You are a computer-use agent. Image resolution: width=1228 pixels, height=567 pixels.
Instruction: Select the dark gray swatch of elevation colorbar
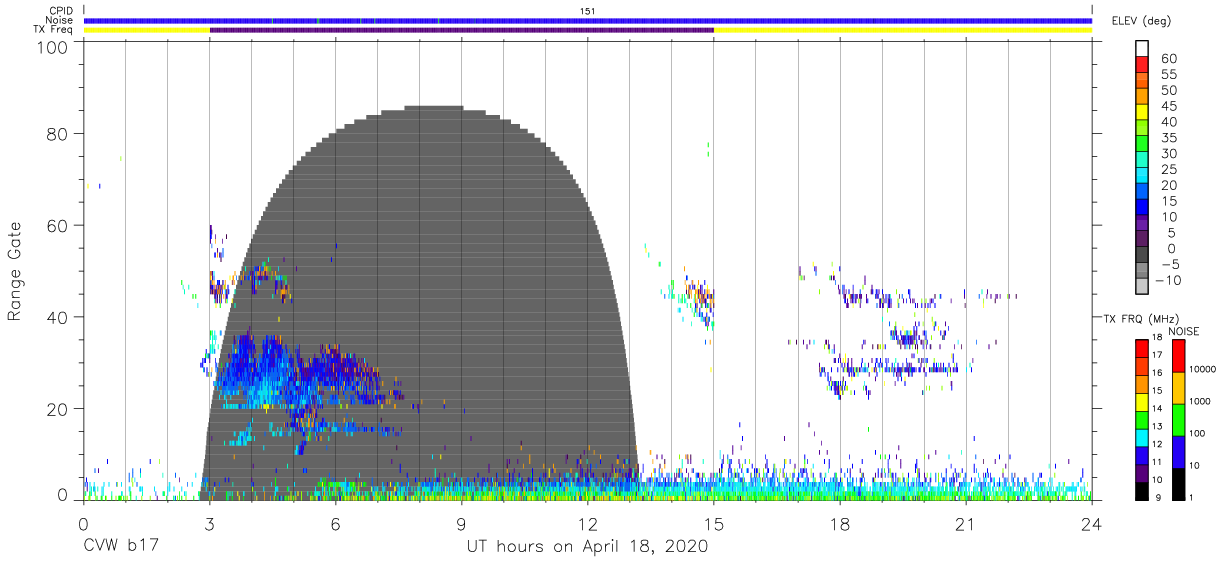[1141, 254]
